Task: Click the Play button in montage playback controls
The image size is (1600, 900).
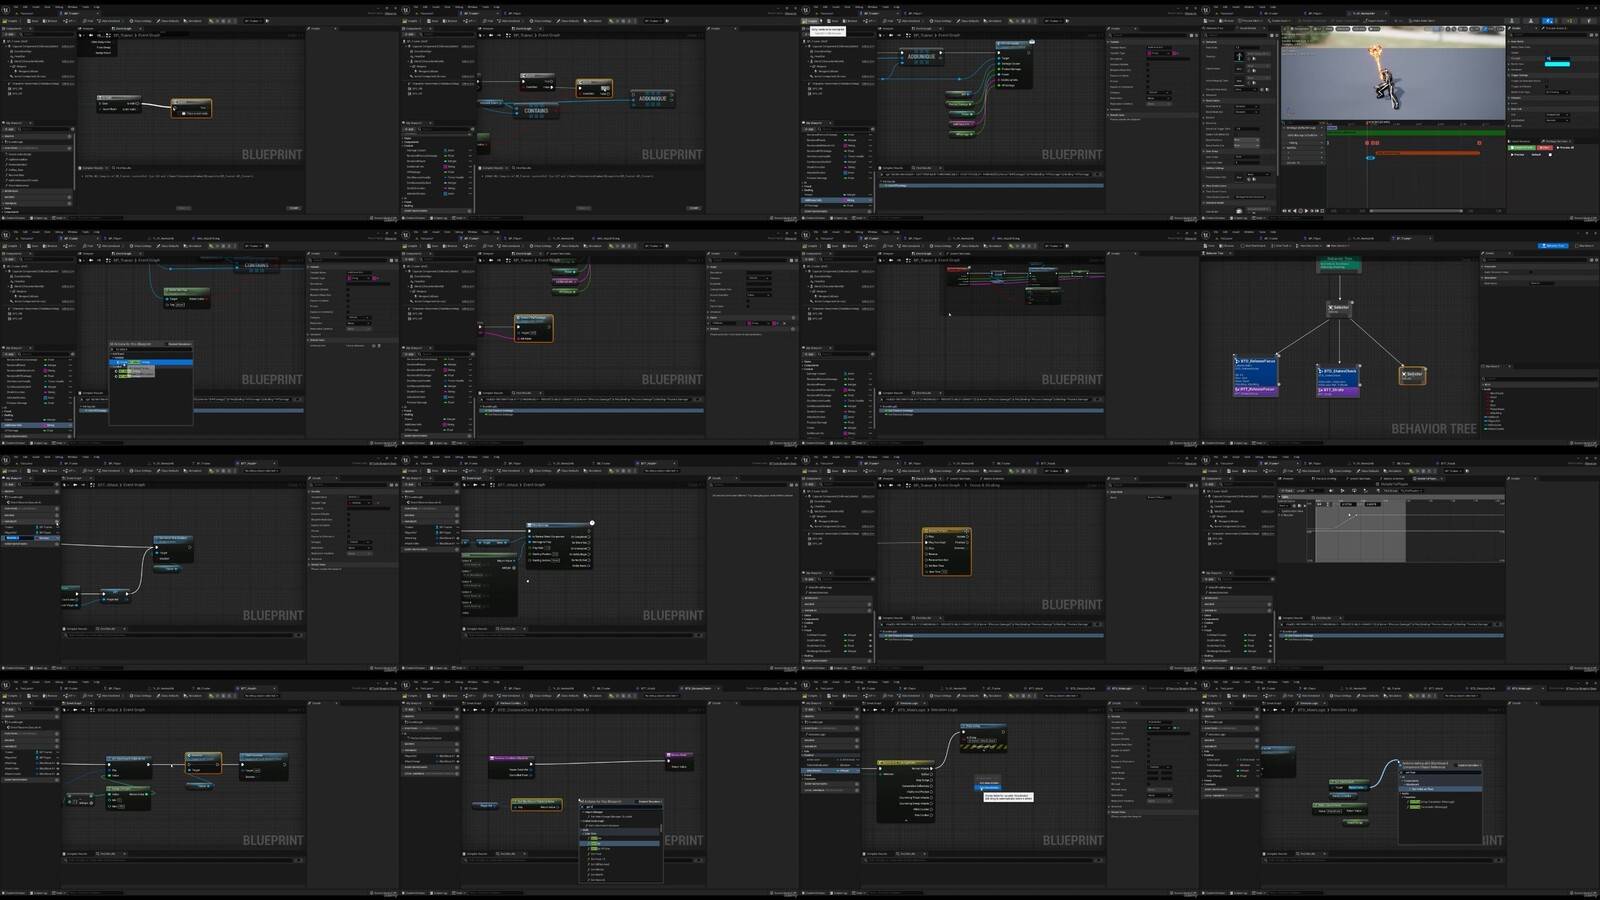Action: 1306,211
